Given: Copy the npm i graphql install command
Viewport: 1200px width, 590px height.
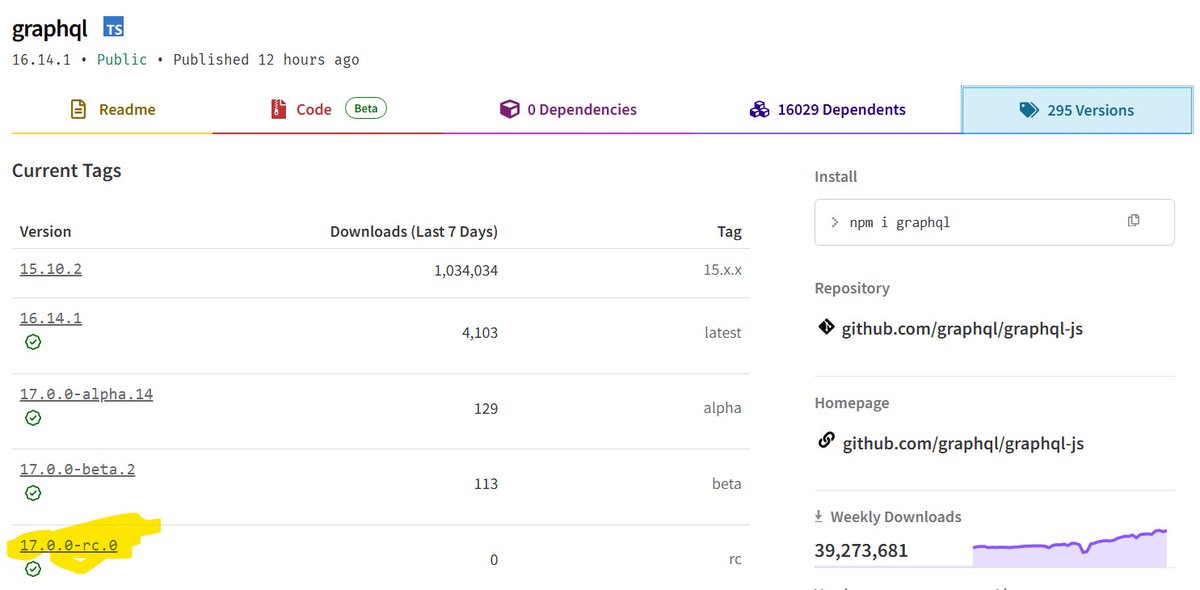Looking at the screenshot, I should pos(1133,220).
